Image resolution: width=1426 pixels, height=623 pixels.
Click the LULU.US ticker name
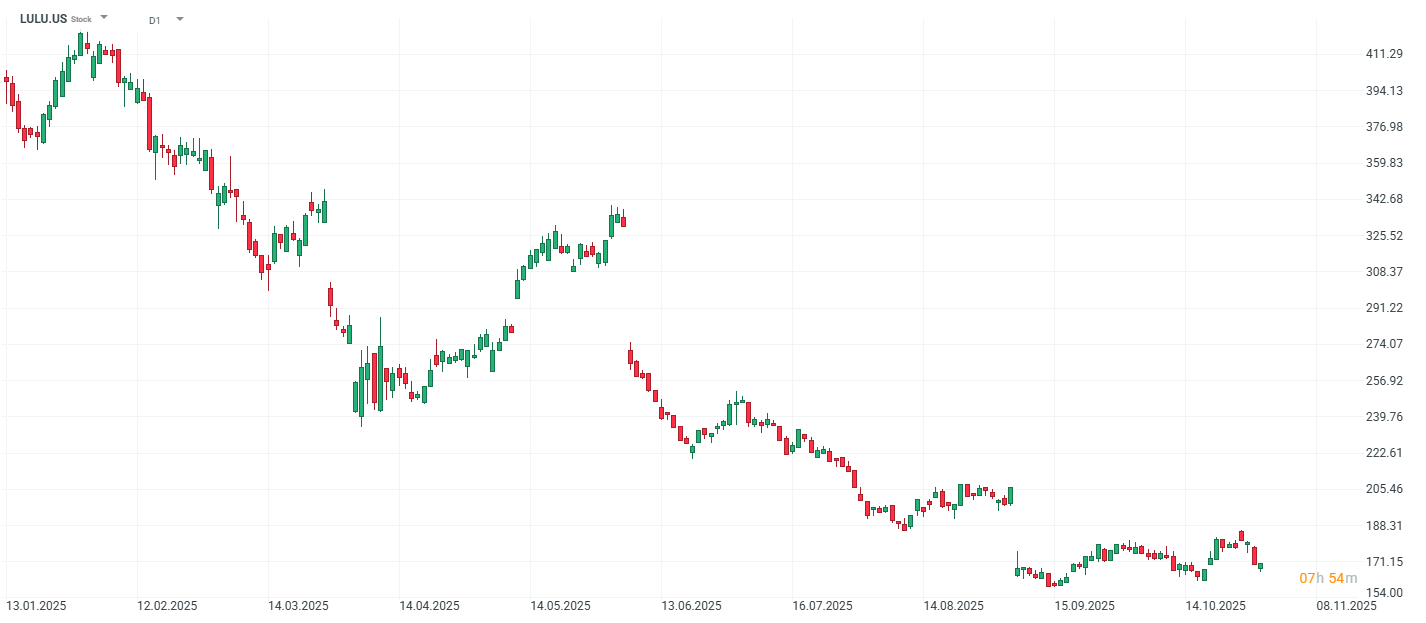[x=43, y=19]
